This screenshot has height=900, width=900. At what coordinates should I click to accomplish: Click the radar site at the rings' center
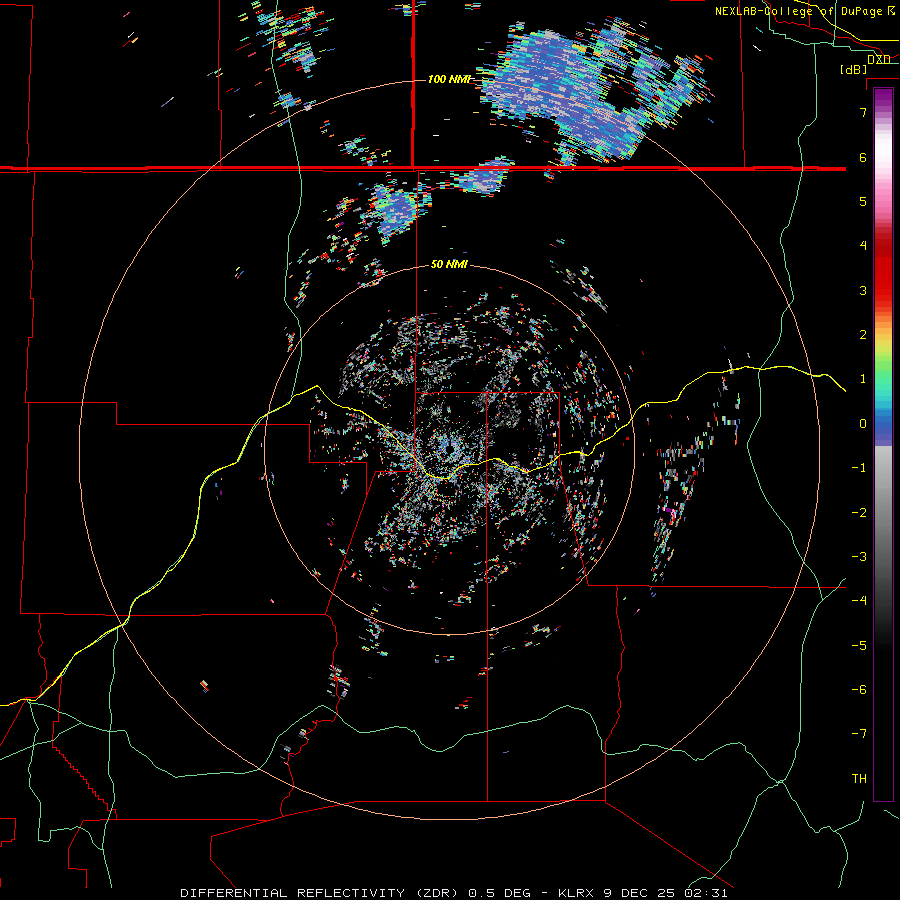click(x=449, y=449)
